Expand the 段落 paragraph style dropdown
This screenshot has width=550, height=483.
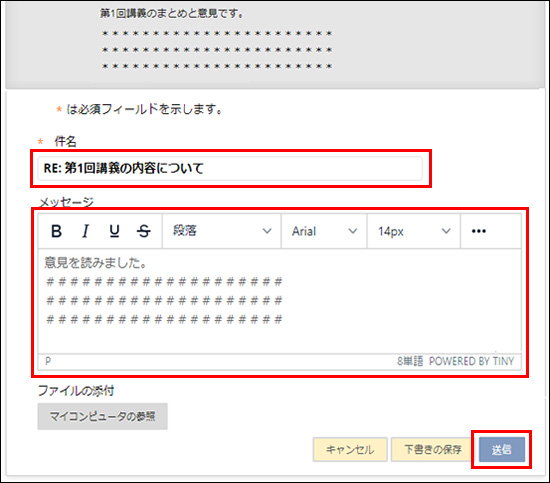[x=222, y=231]
